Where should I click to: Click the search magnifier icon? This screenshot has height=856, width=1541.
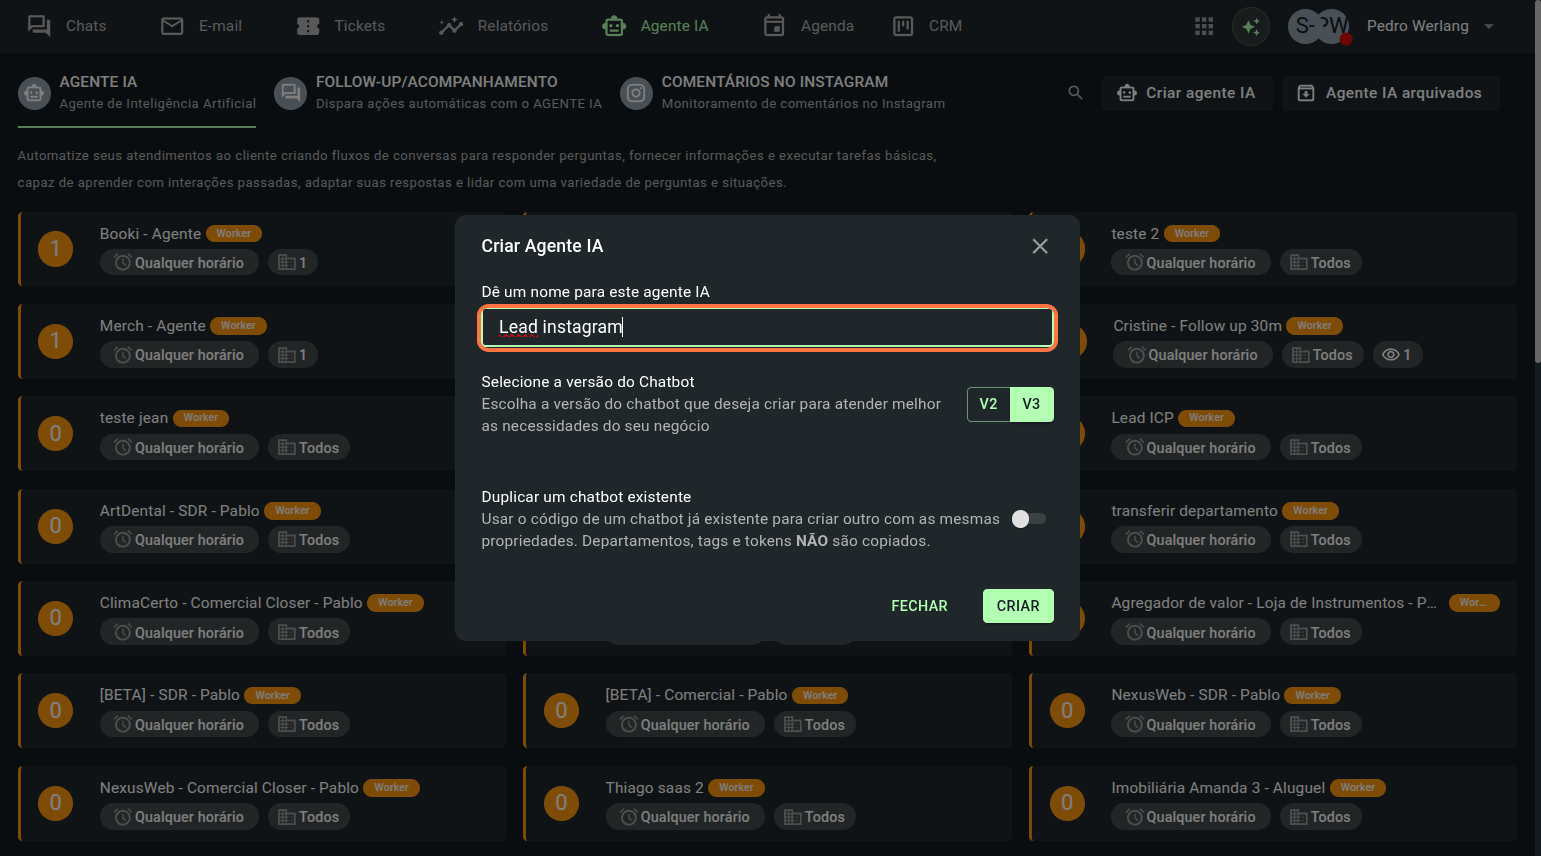[x=1075, y=93]
